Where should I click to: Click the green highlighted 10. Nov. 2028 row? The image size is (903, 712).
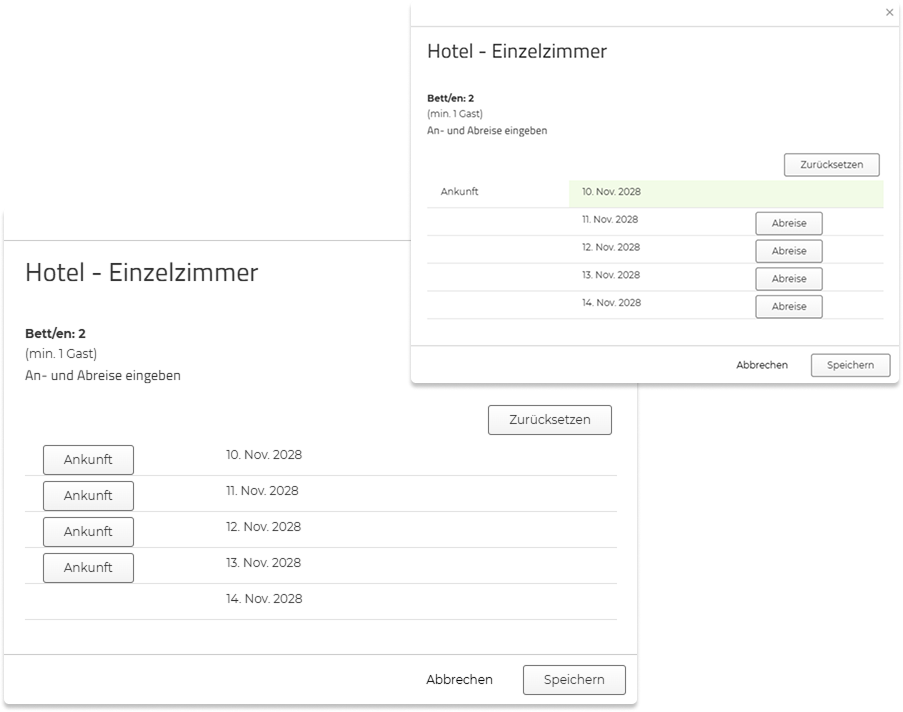725,192
